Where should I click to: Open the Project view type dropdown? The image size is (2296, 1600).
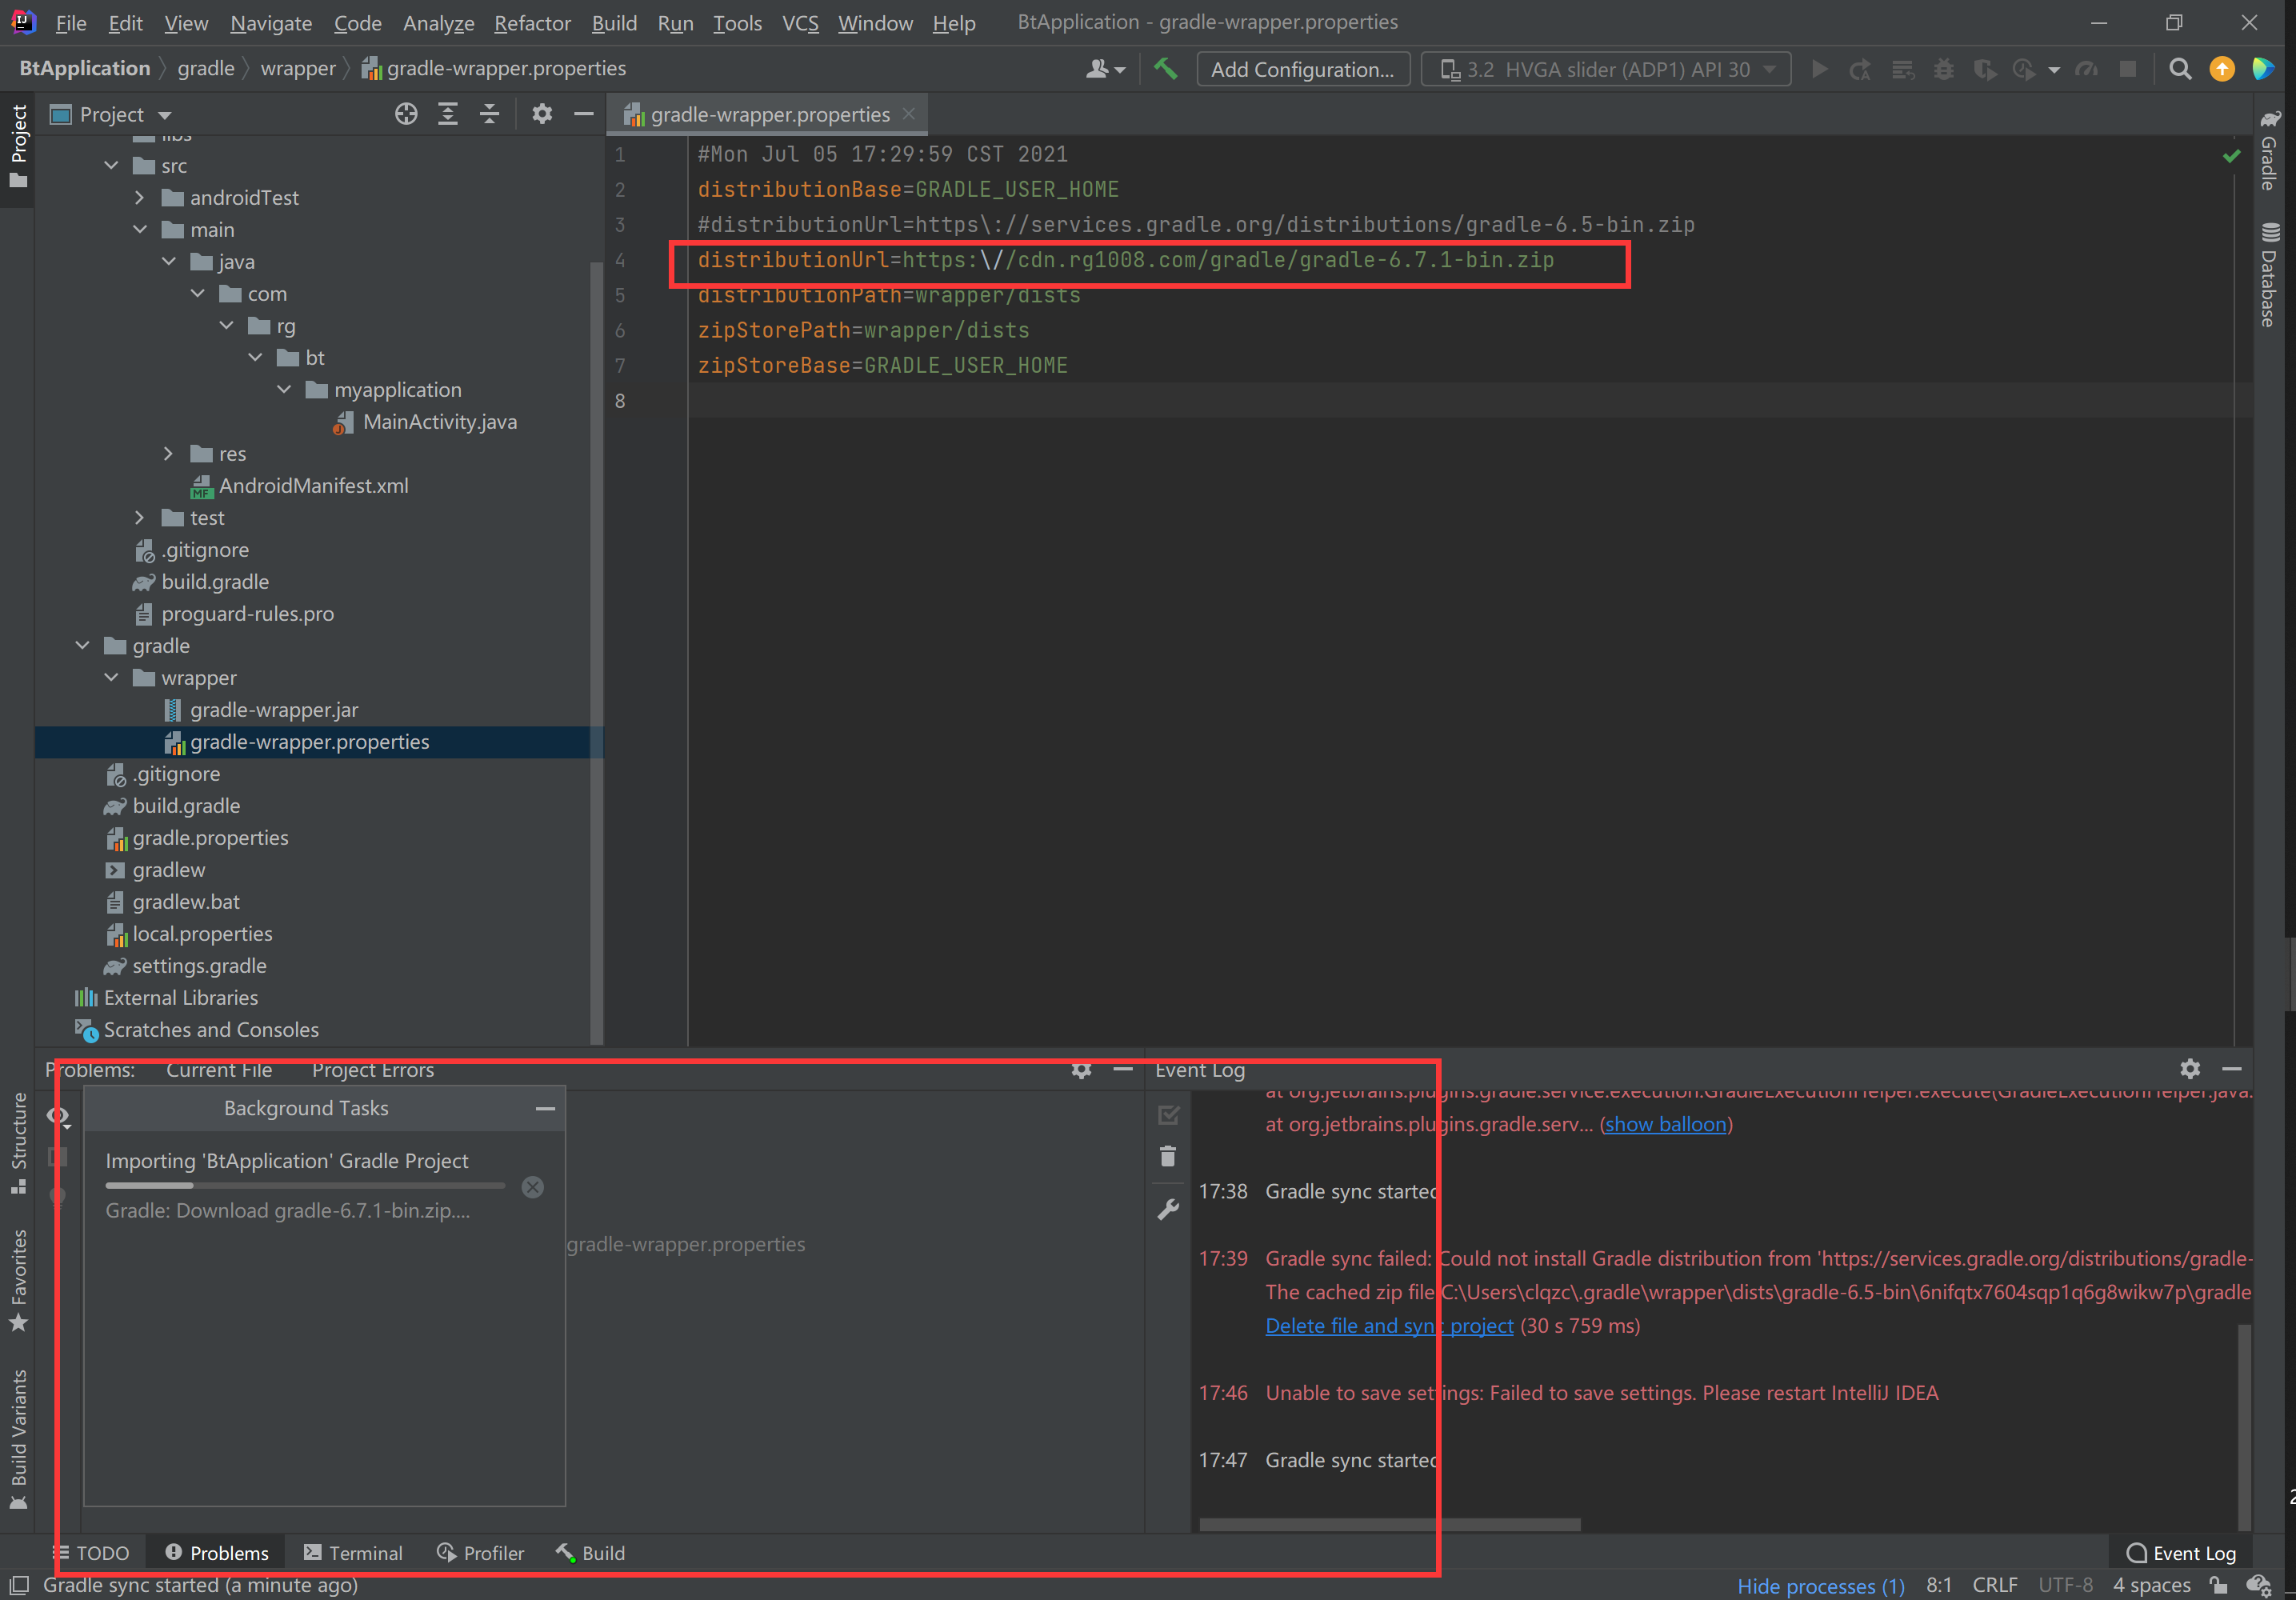click(112, 114)
